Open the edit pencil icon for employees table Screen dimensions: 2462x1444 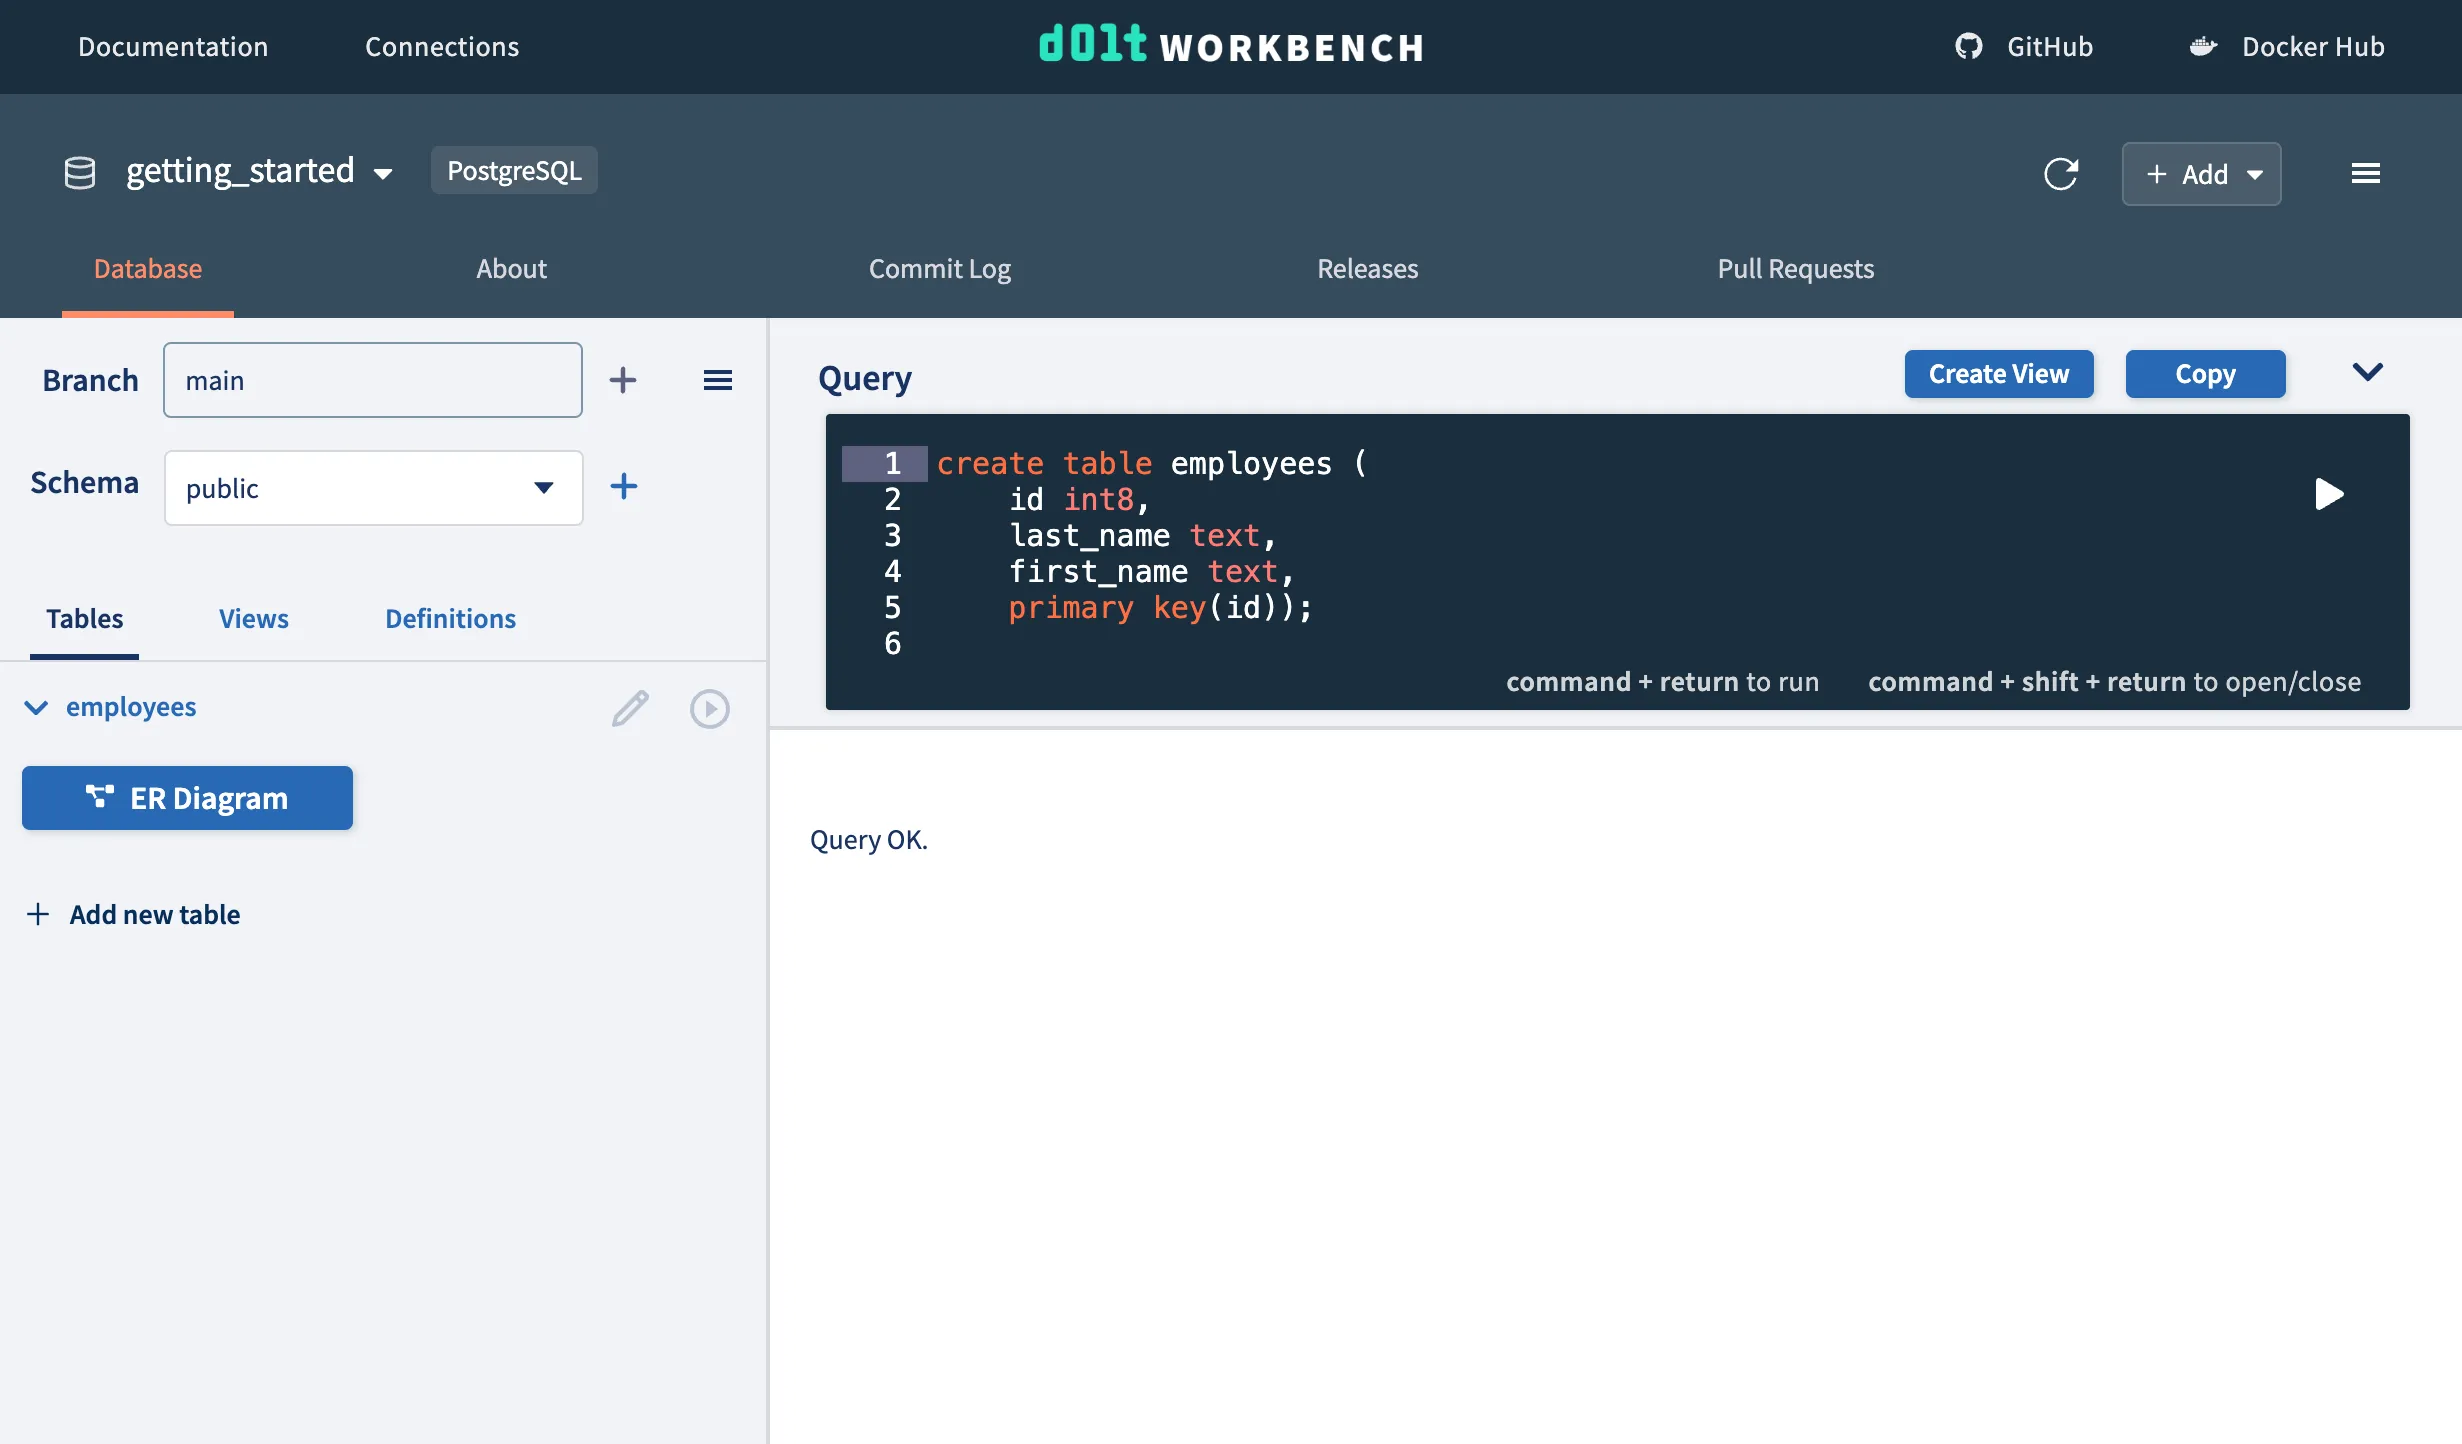[x=630, y=707]
